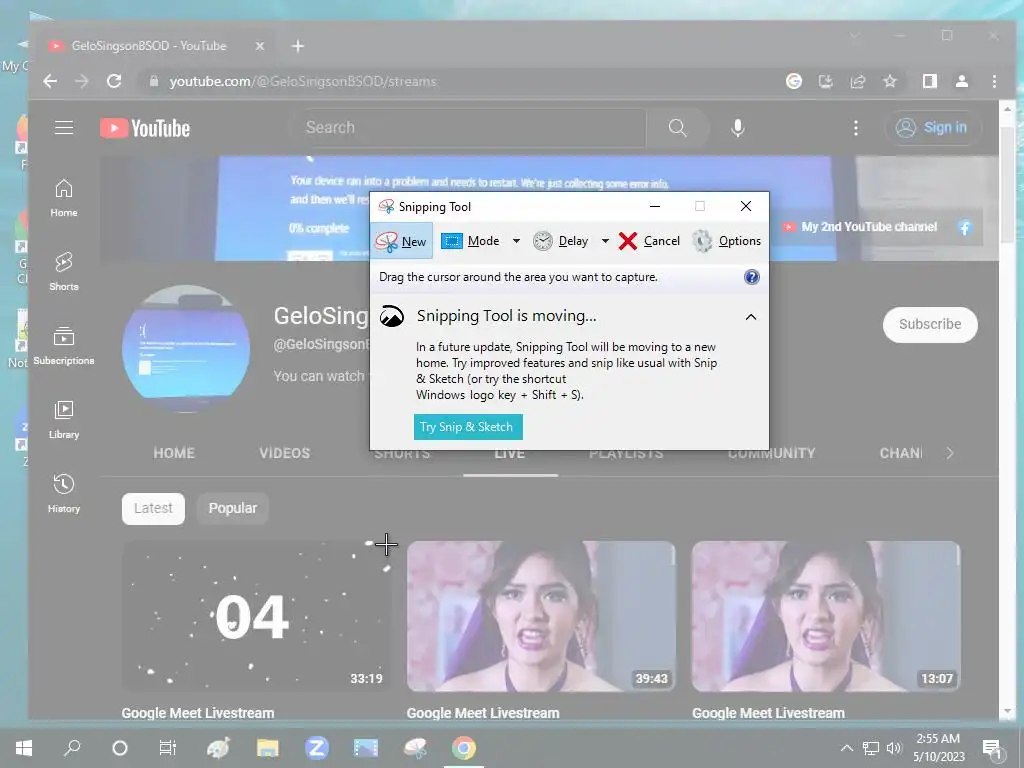Select the Latest filter chip
The height and width of the screenshot is (768, 1024).
tap(153, 508)
